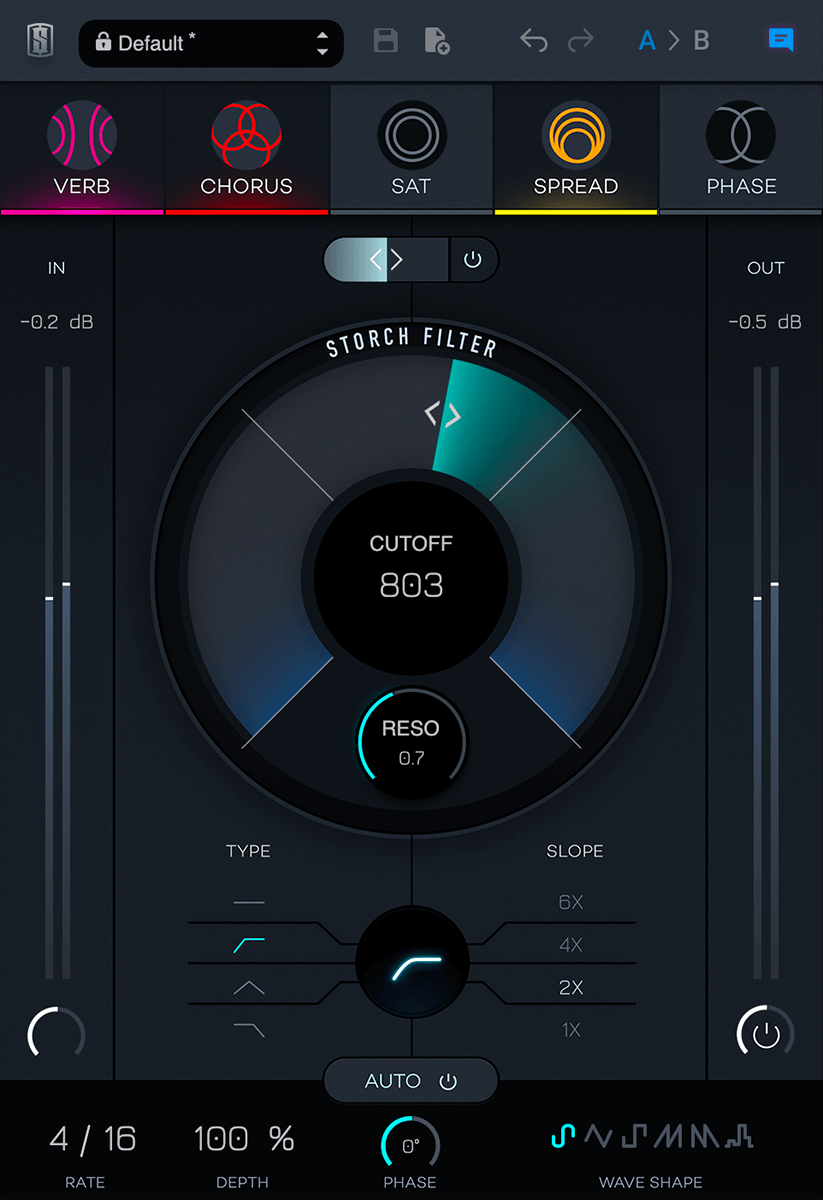Switch to the CHORUS effect tab
Viewport: 823px width, 1200px height.
tap(246, 150)
